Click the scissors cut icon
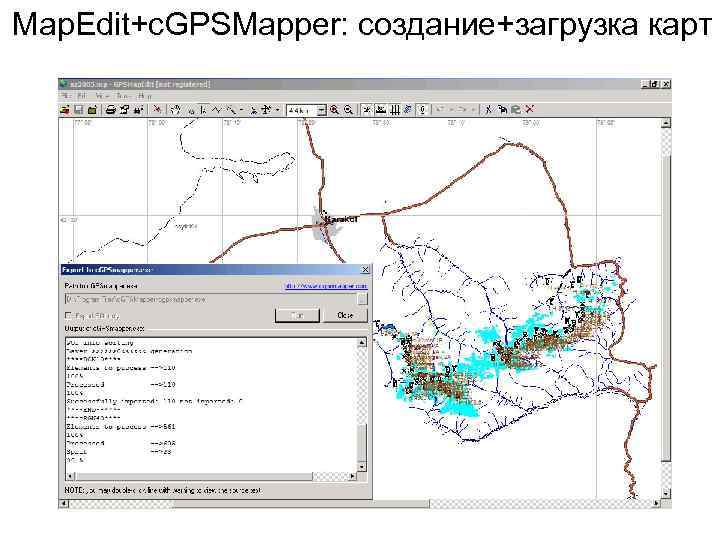This screenshot has height=540, width=720. pyautogui.click(x=489, y=110)
